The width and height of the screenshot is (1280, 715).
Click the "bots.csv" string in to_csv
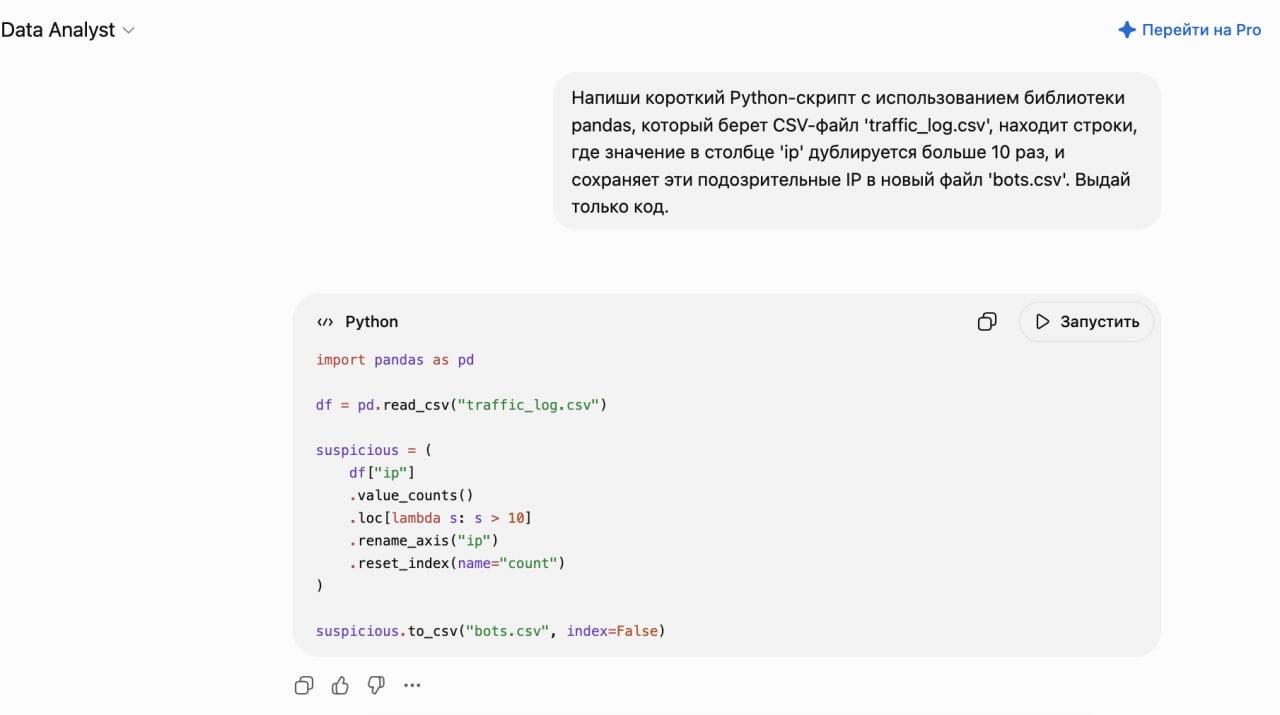pyautogui.click(x=508, y=631)
